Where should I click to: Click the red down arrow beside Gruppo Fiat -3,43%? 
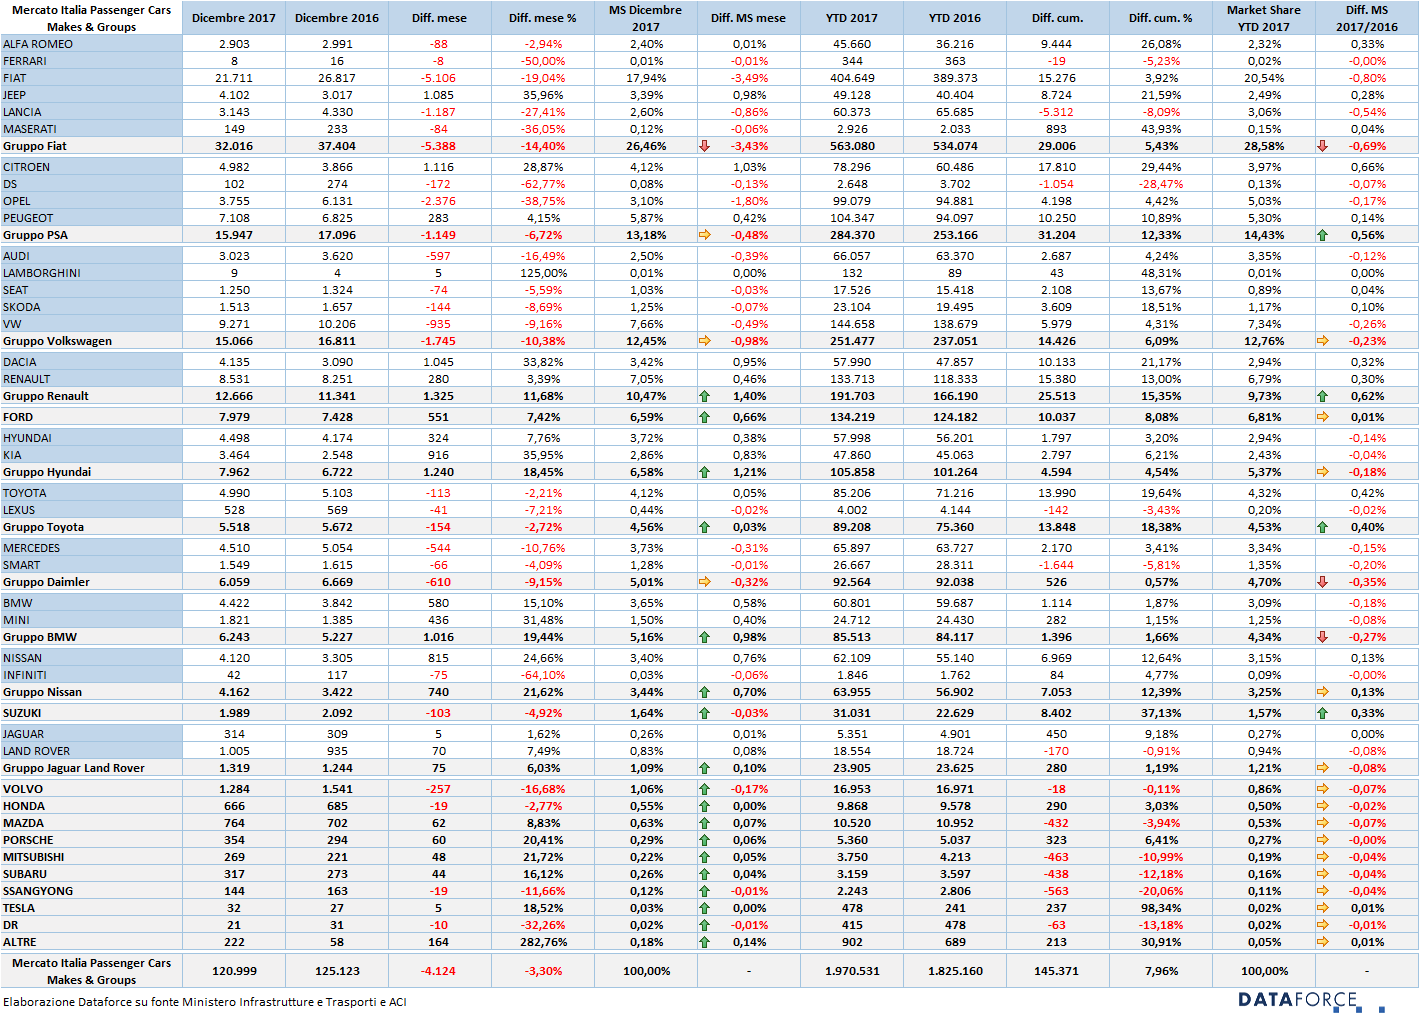pos(704,146)
